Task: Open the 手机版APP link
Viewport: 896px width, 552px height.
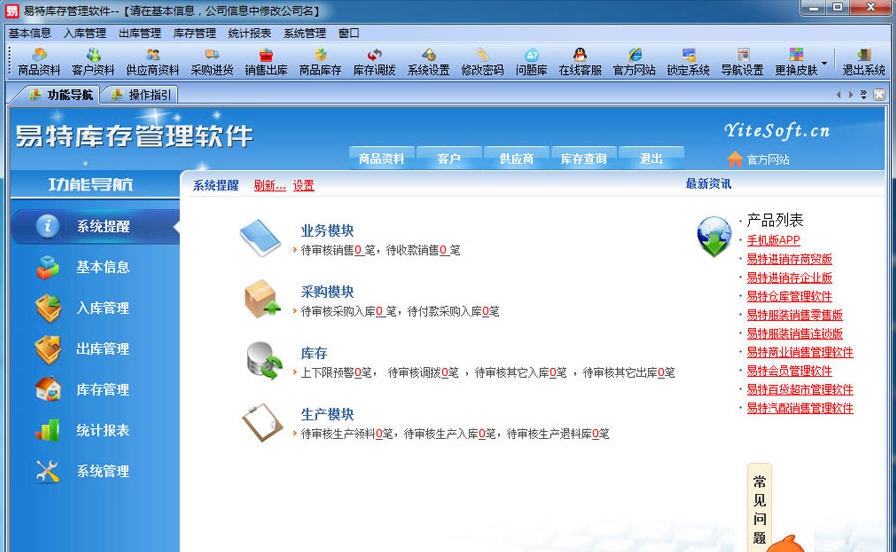Action: (773, 241)
